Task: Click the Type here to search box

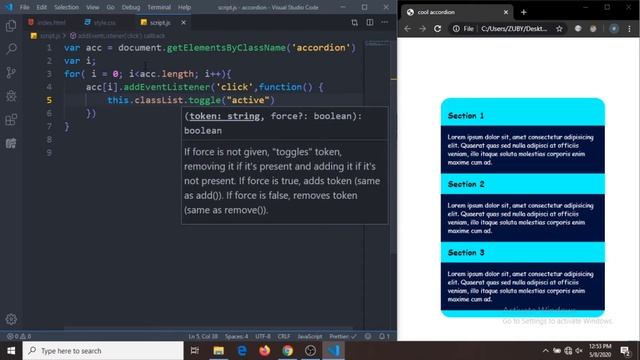Action: 103,351
